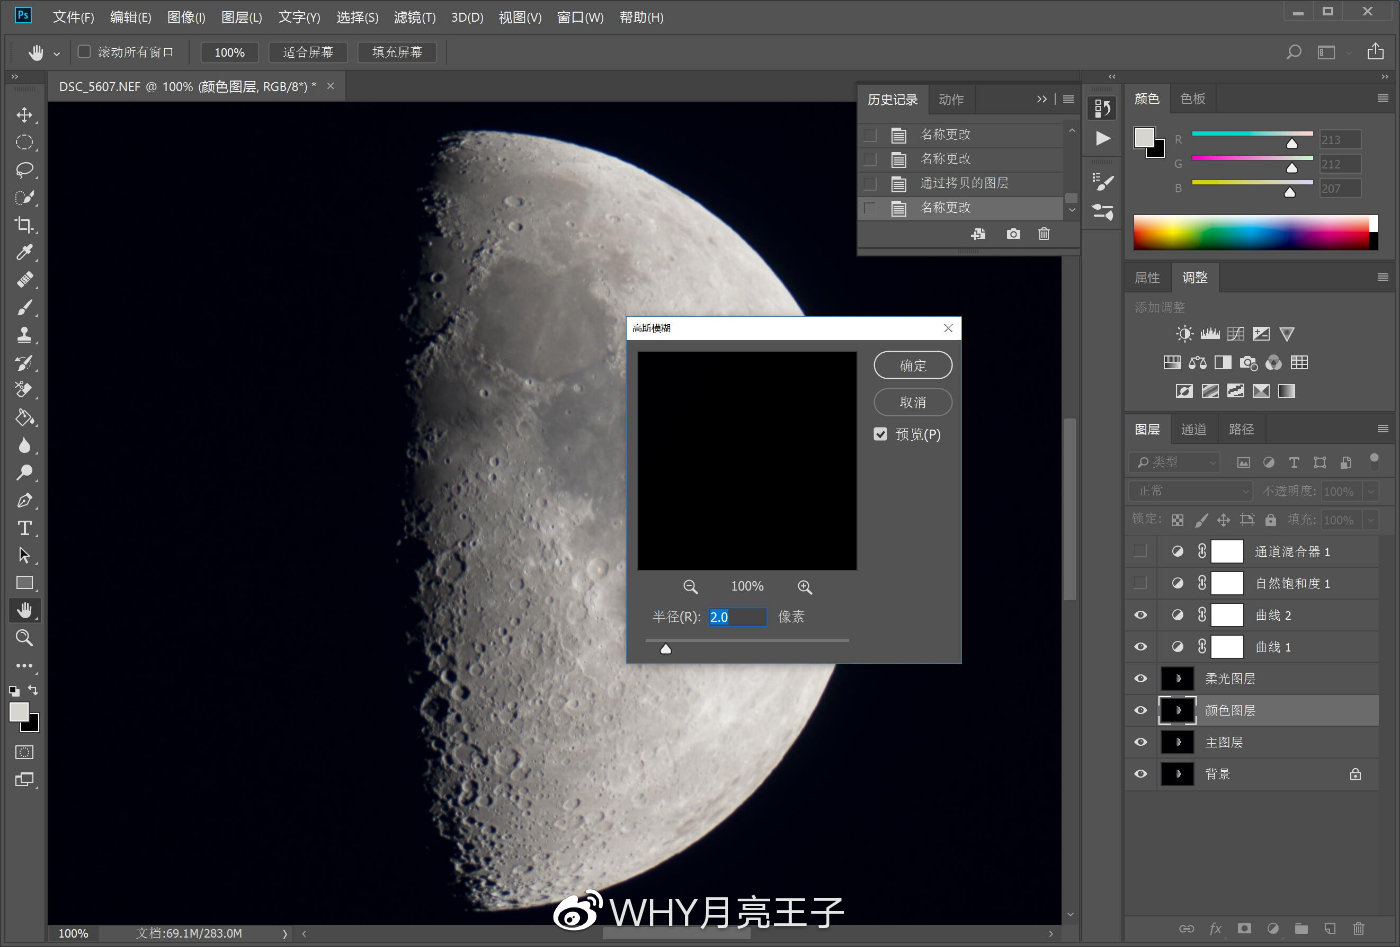Enable Scroll All Windows checkbox
Viewport: 1400px width, 947px height.
[x=84, y=51]
